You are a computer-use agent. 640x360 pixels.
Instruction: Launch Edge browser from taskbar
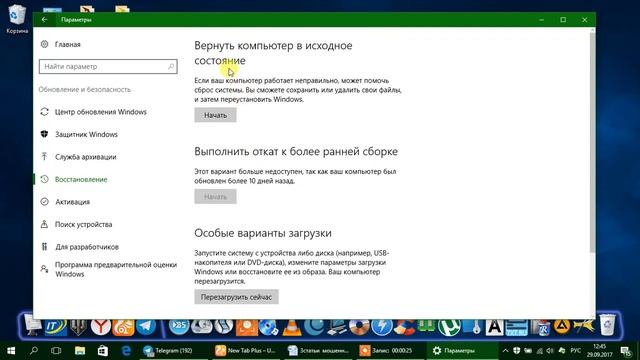[x=126, y=351]
